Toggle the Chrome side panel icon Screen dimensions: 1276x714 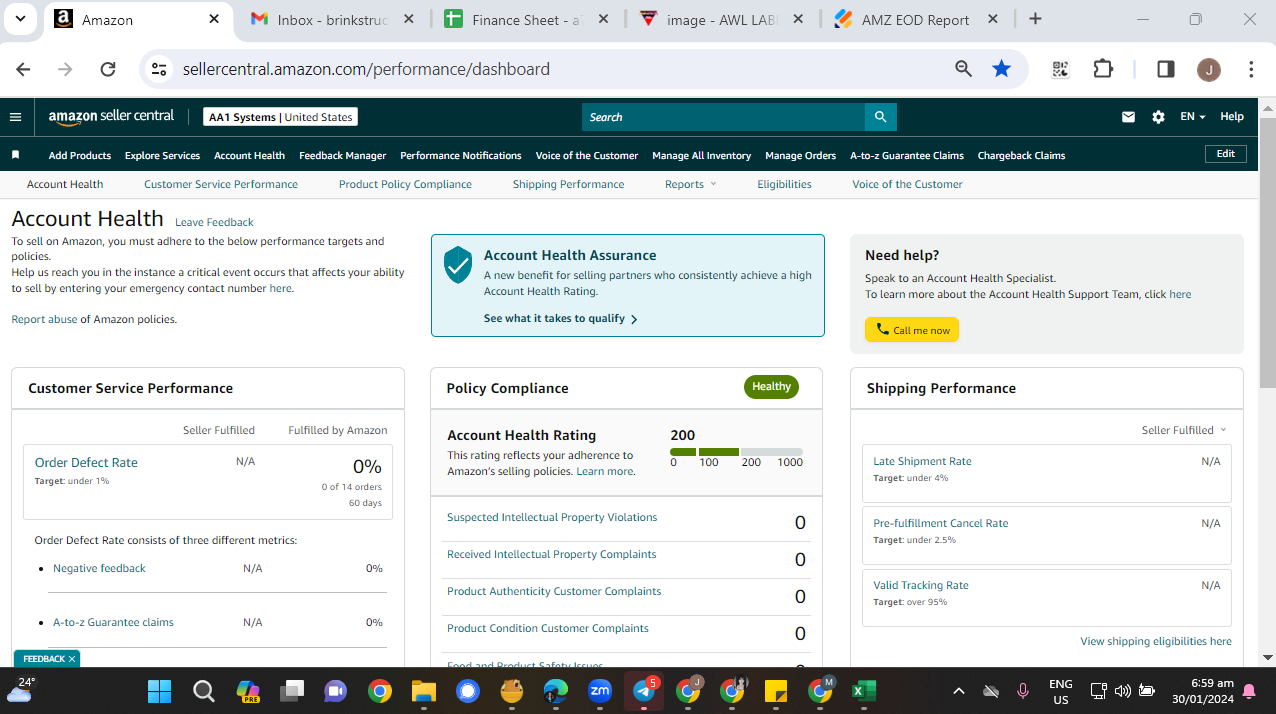[1166, 69]
